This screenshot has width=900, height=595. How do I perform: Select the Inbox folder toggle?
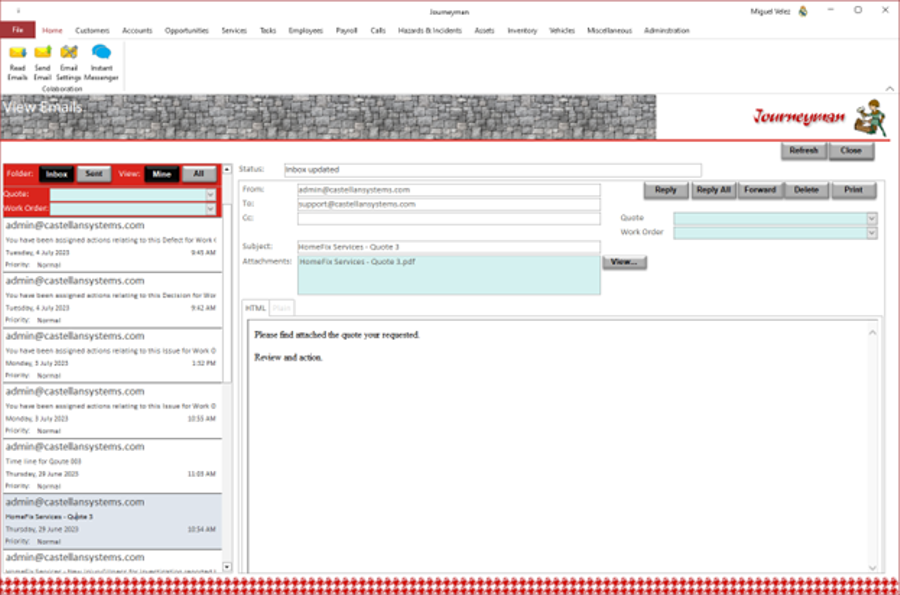coord(56,174)
